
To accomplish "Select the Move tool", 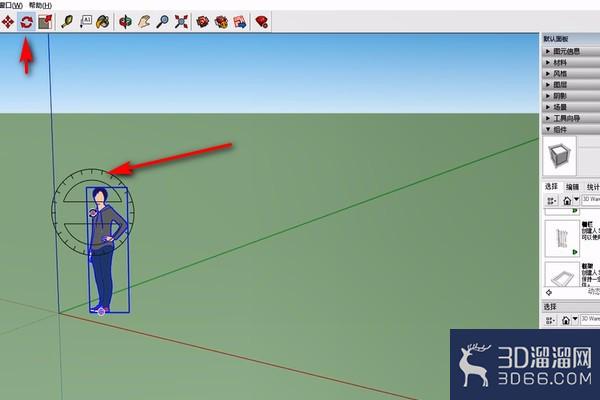I will [8, 22].
